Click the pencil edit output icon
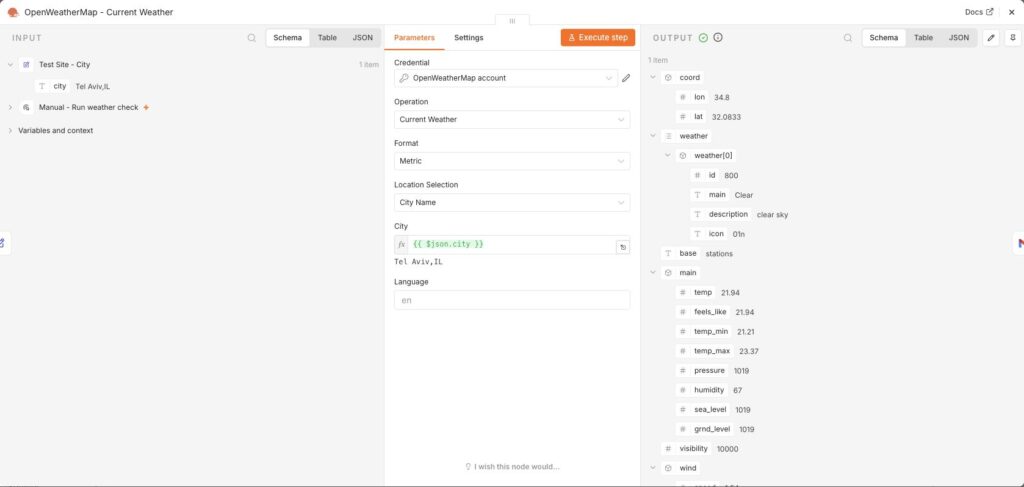Image resolution: width=1024 pixels, height=487 pixels. pos(991,38)
